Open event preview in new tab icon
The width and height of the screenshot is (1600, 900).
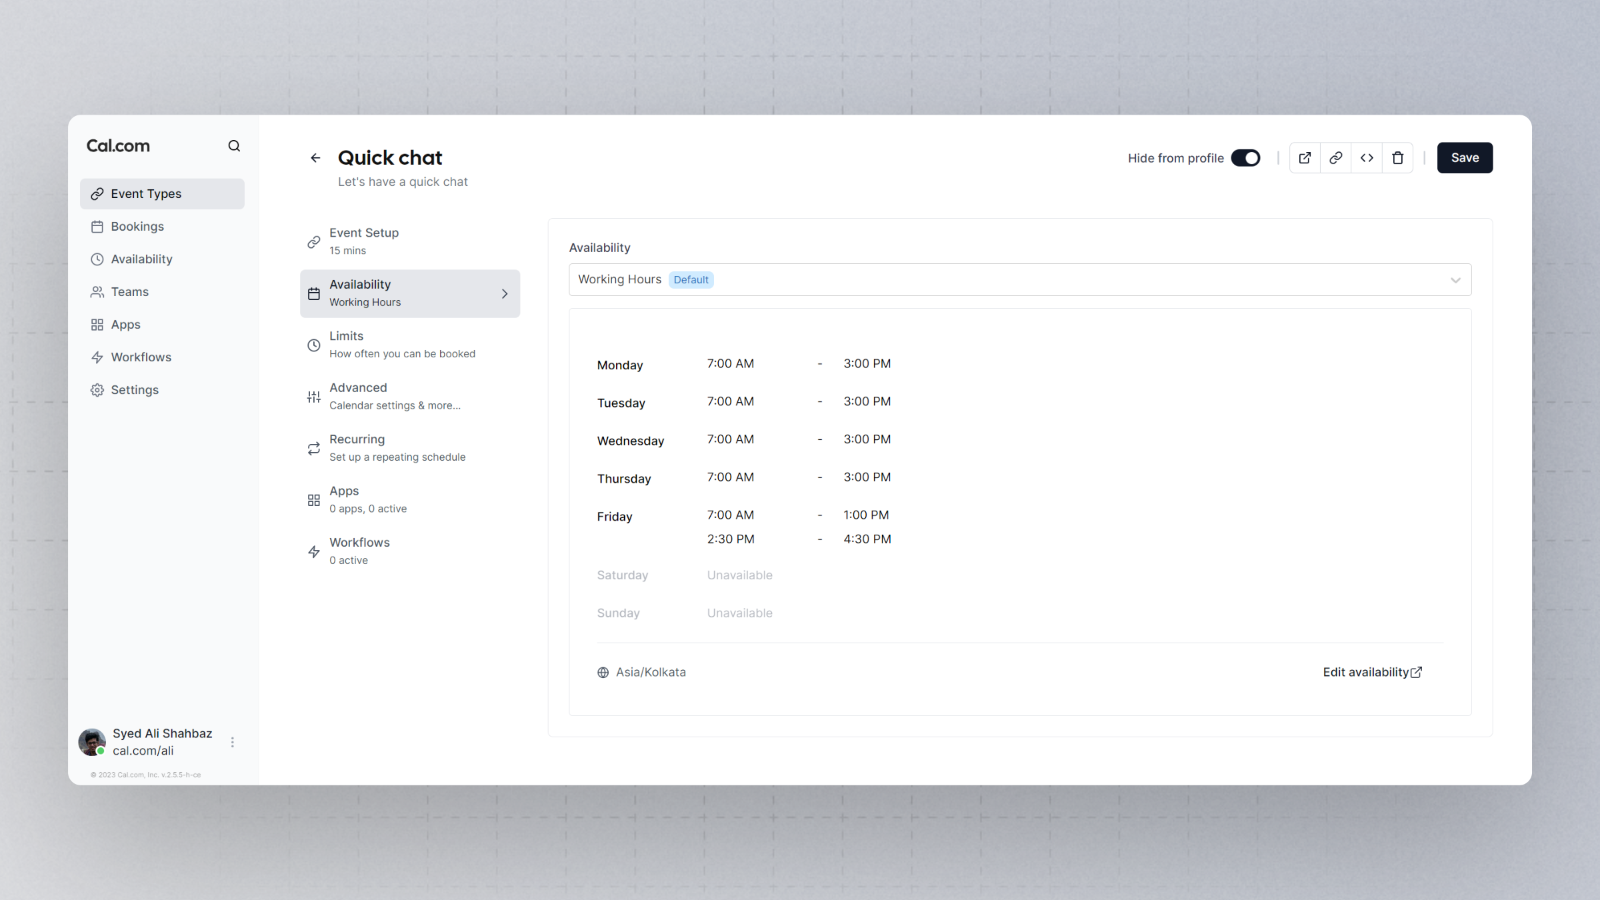[x=1304, y=158]
